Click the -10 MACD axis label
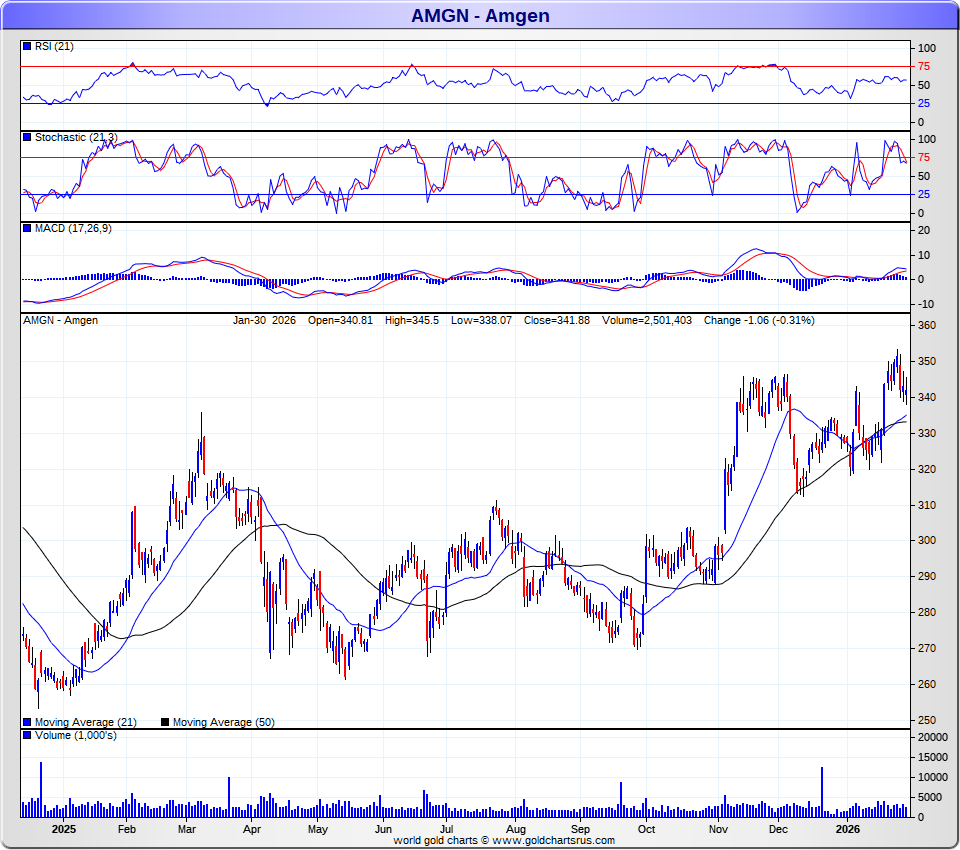The height and width of the screenshot is (850, 960). point(926,304)
